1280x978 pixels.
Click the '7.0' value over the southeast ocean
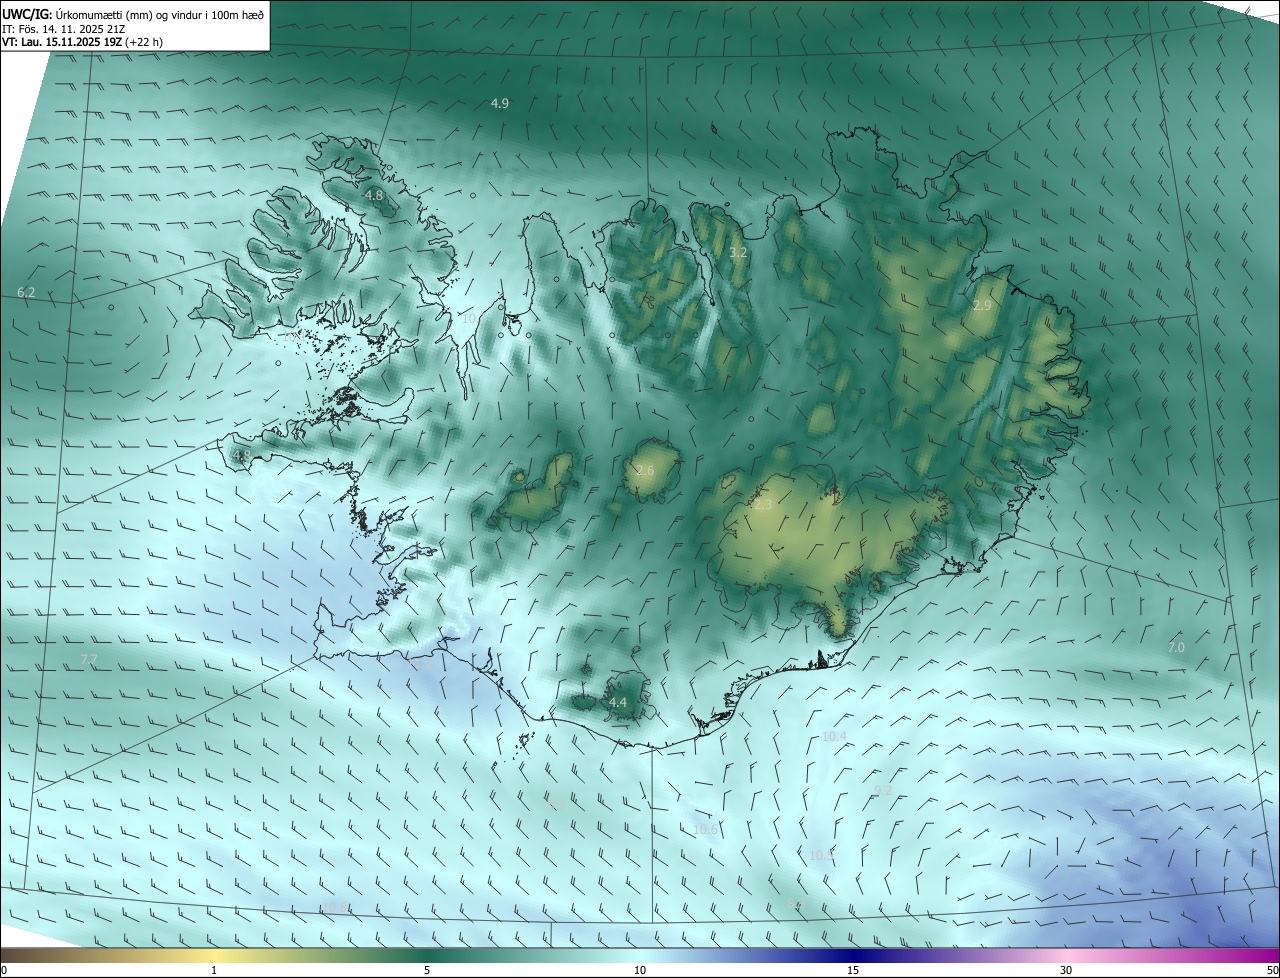tap(1176, 647)
